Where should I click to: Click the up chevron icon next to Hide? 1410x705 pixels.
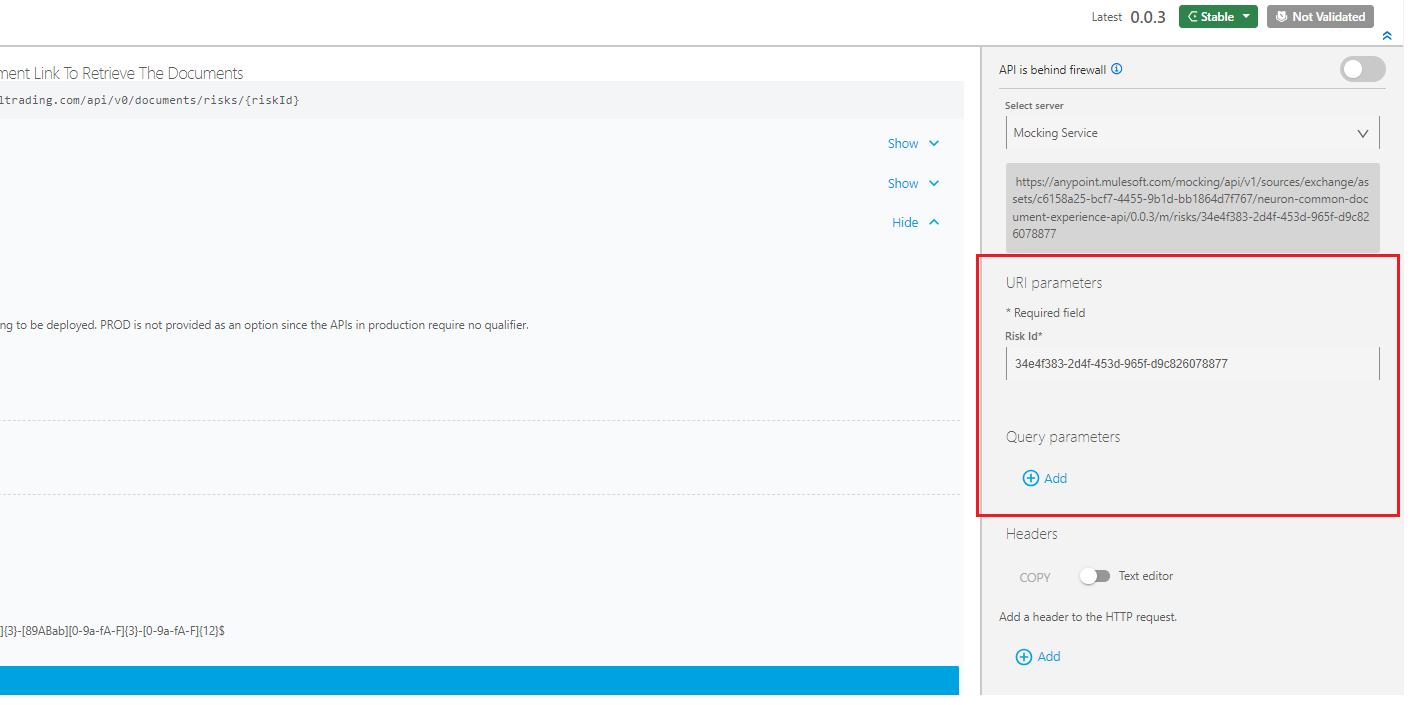pyautogui.click(x=934, y=223)
